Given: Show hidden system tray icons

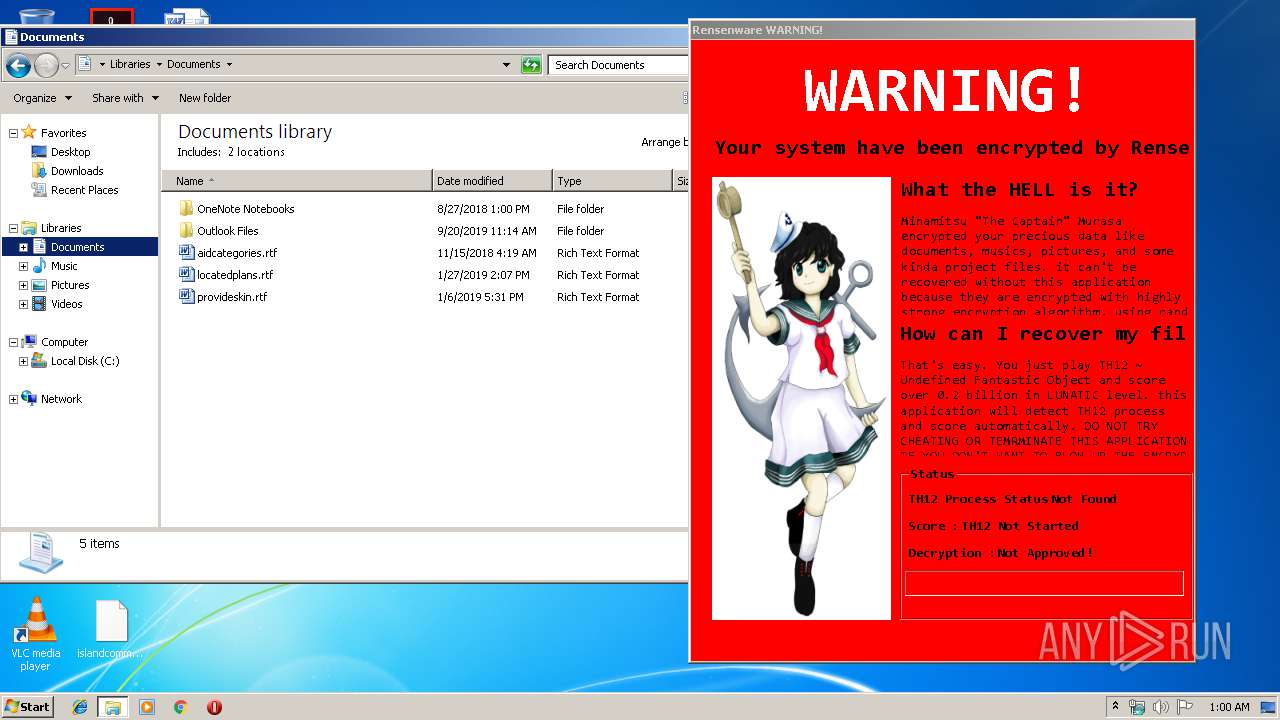Looking at the screenshot, I should [x=1115, y=707].
